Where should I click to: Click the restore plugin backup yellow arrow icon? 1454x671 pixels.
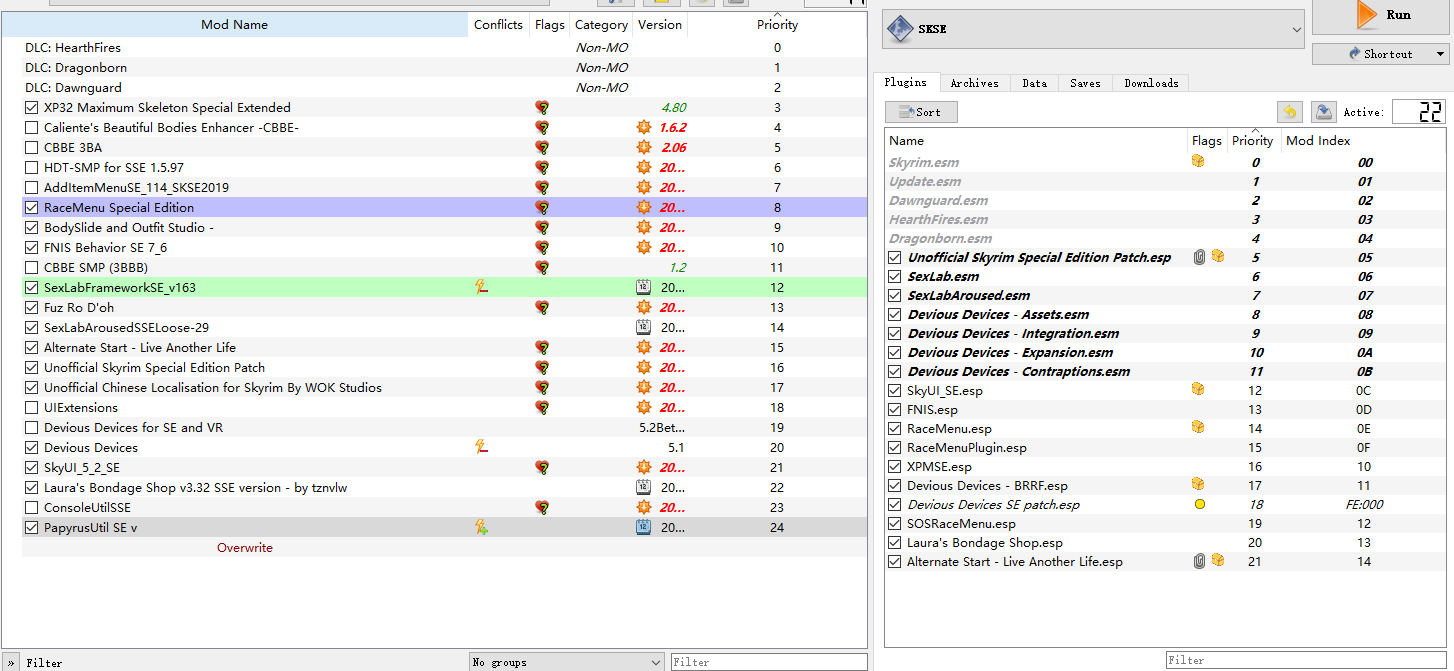click(x=1290, y=112)
